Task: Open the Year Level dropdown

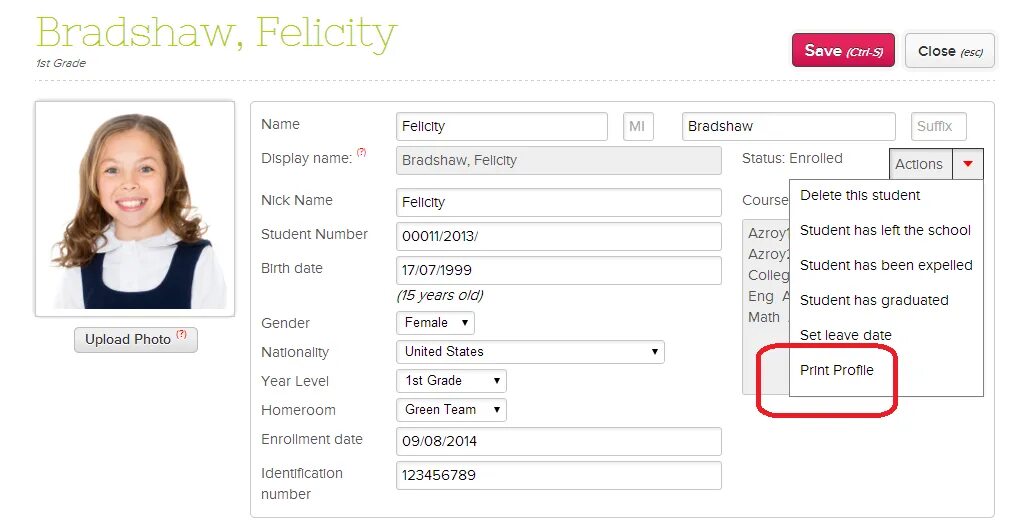Action: pos(451,380)
